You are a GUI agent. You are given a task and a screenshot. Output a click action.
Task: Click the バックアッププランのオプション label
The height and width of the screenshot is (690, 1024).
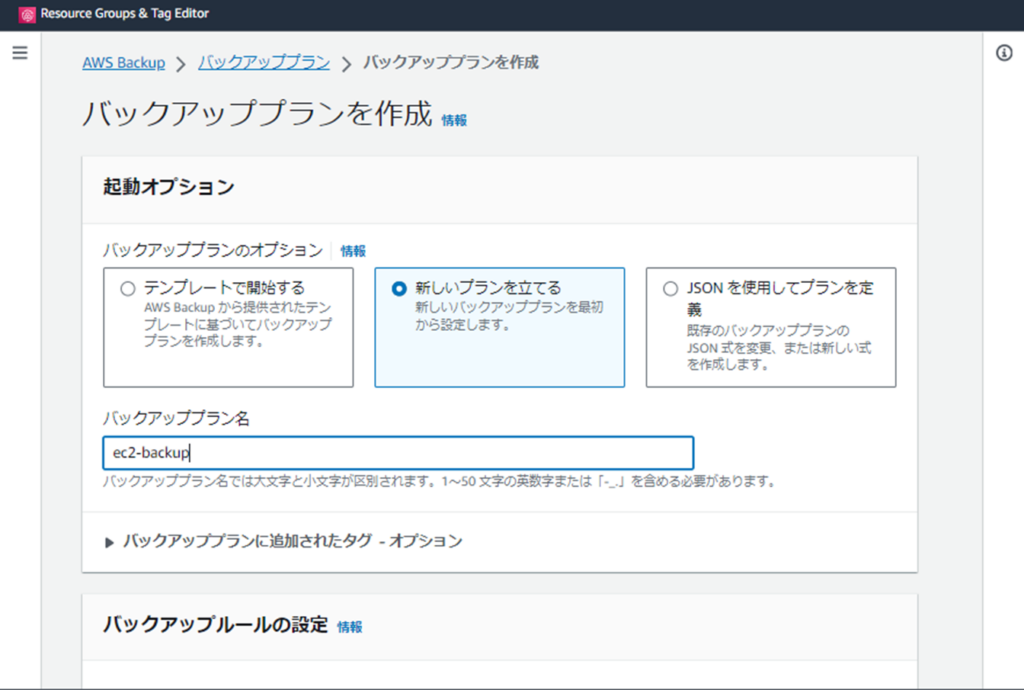(213, 251)
